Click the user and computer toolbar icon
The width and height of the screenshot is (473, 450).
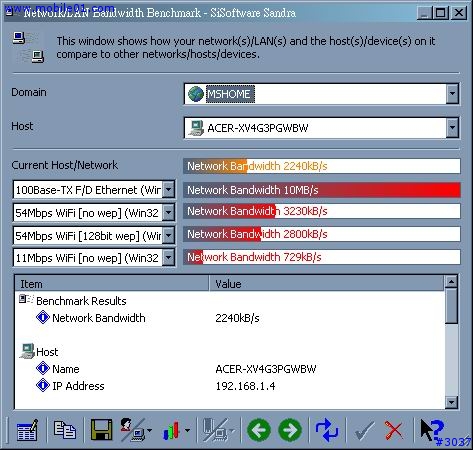[x=132, y=430]
